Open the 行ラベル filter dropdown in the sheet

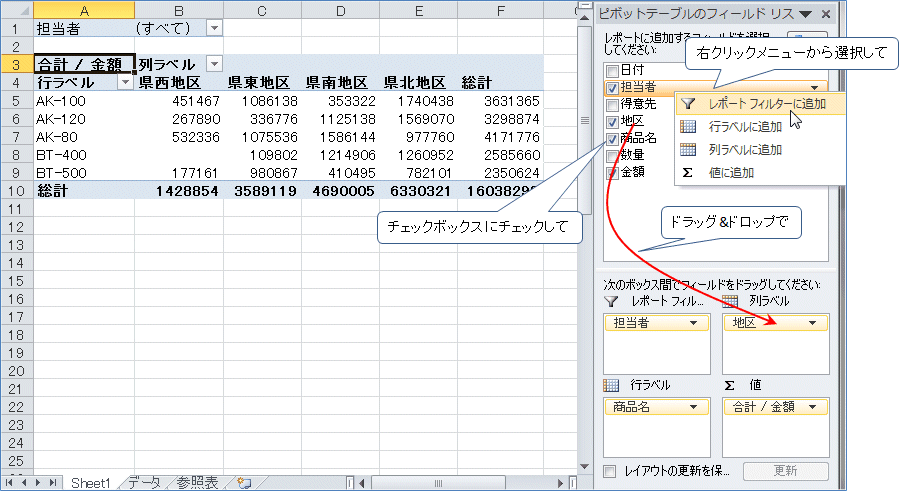coord(125,83)
